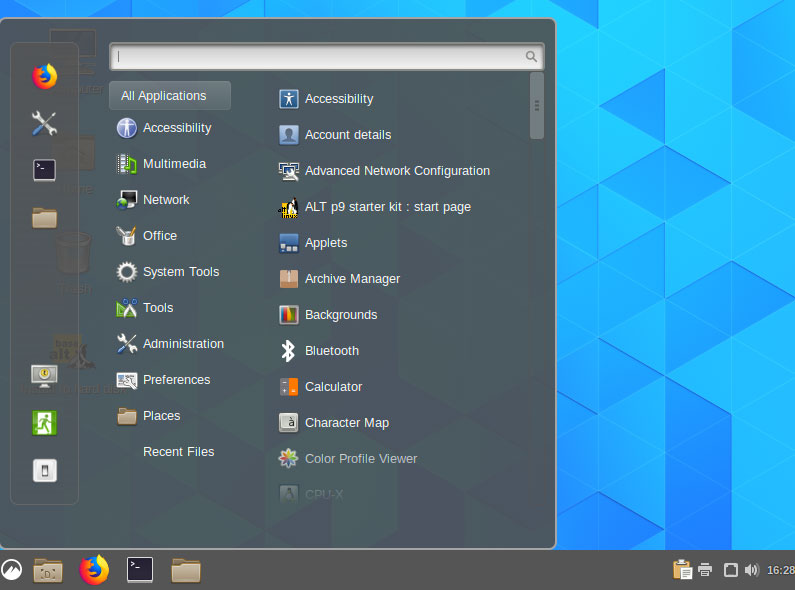Open the Administration category
Screen dimensions: 795x590
click(170, 344)
